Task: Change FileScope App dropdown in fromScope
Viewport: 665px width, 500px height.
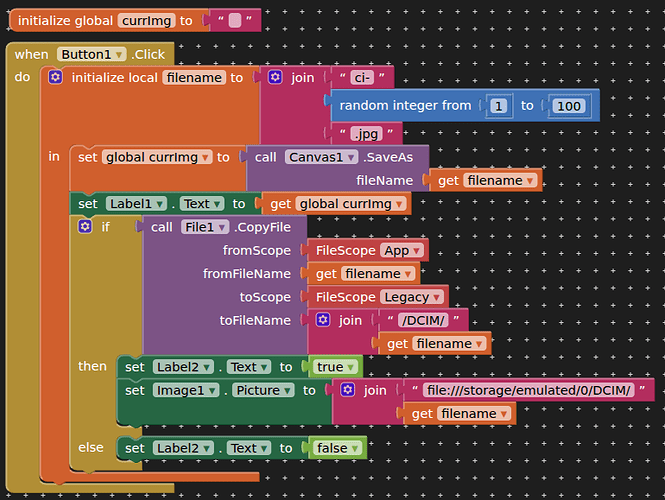Action: 416,250
